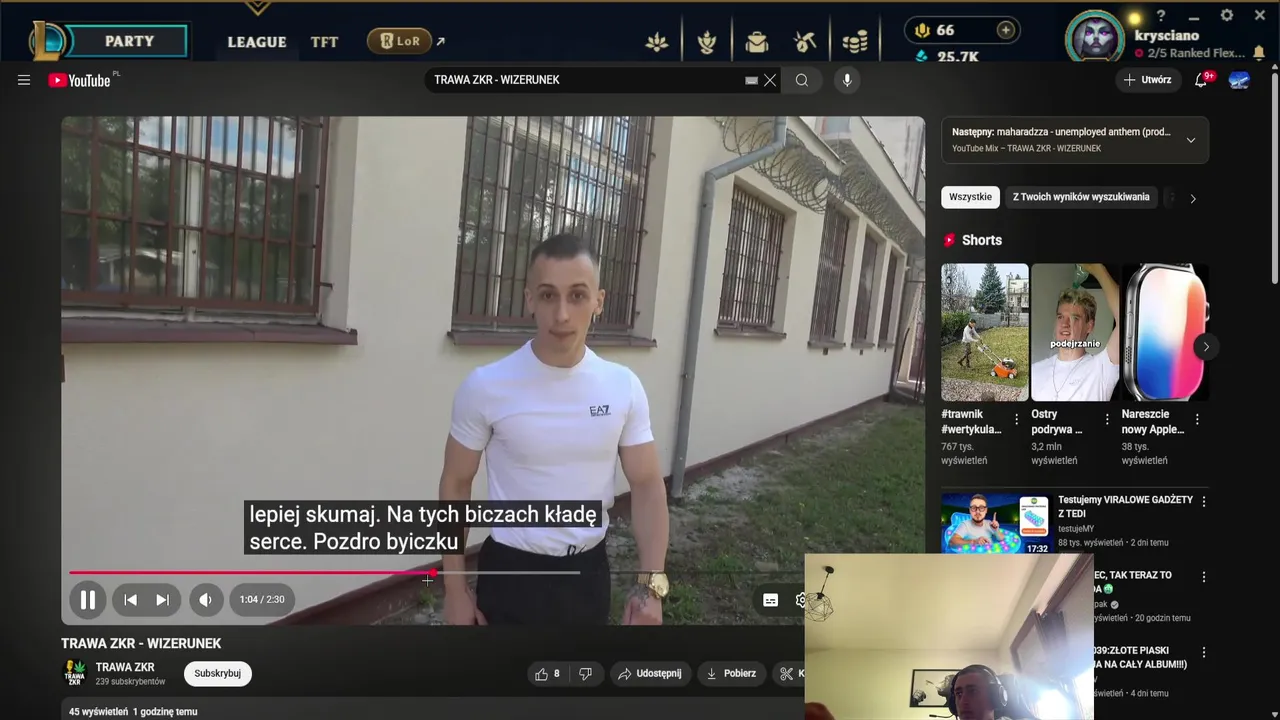Open the TRAWA ZKR channel name link
The image size is (1280, 720).
pos(125,667)
